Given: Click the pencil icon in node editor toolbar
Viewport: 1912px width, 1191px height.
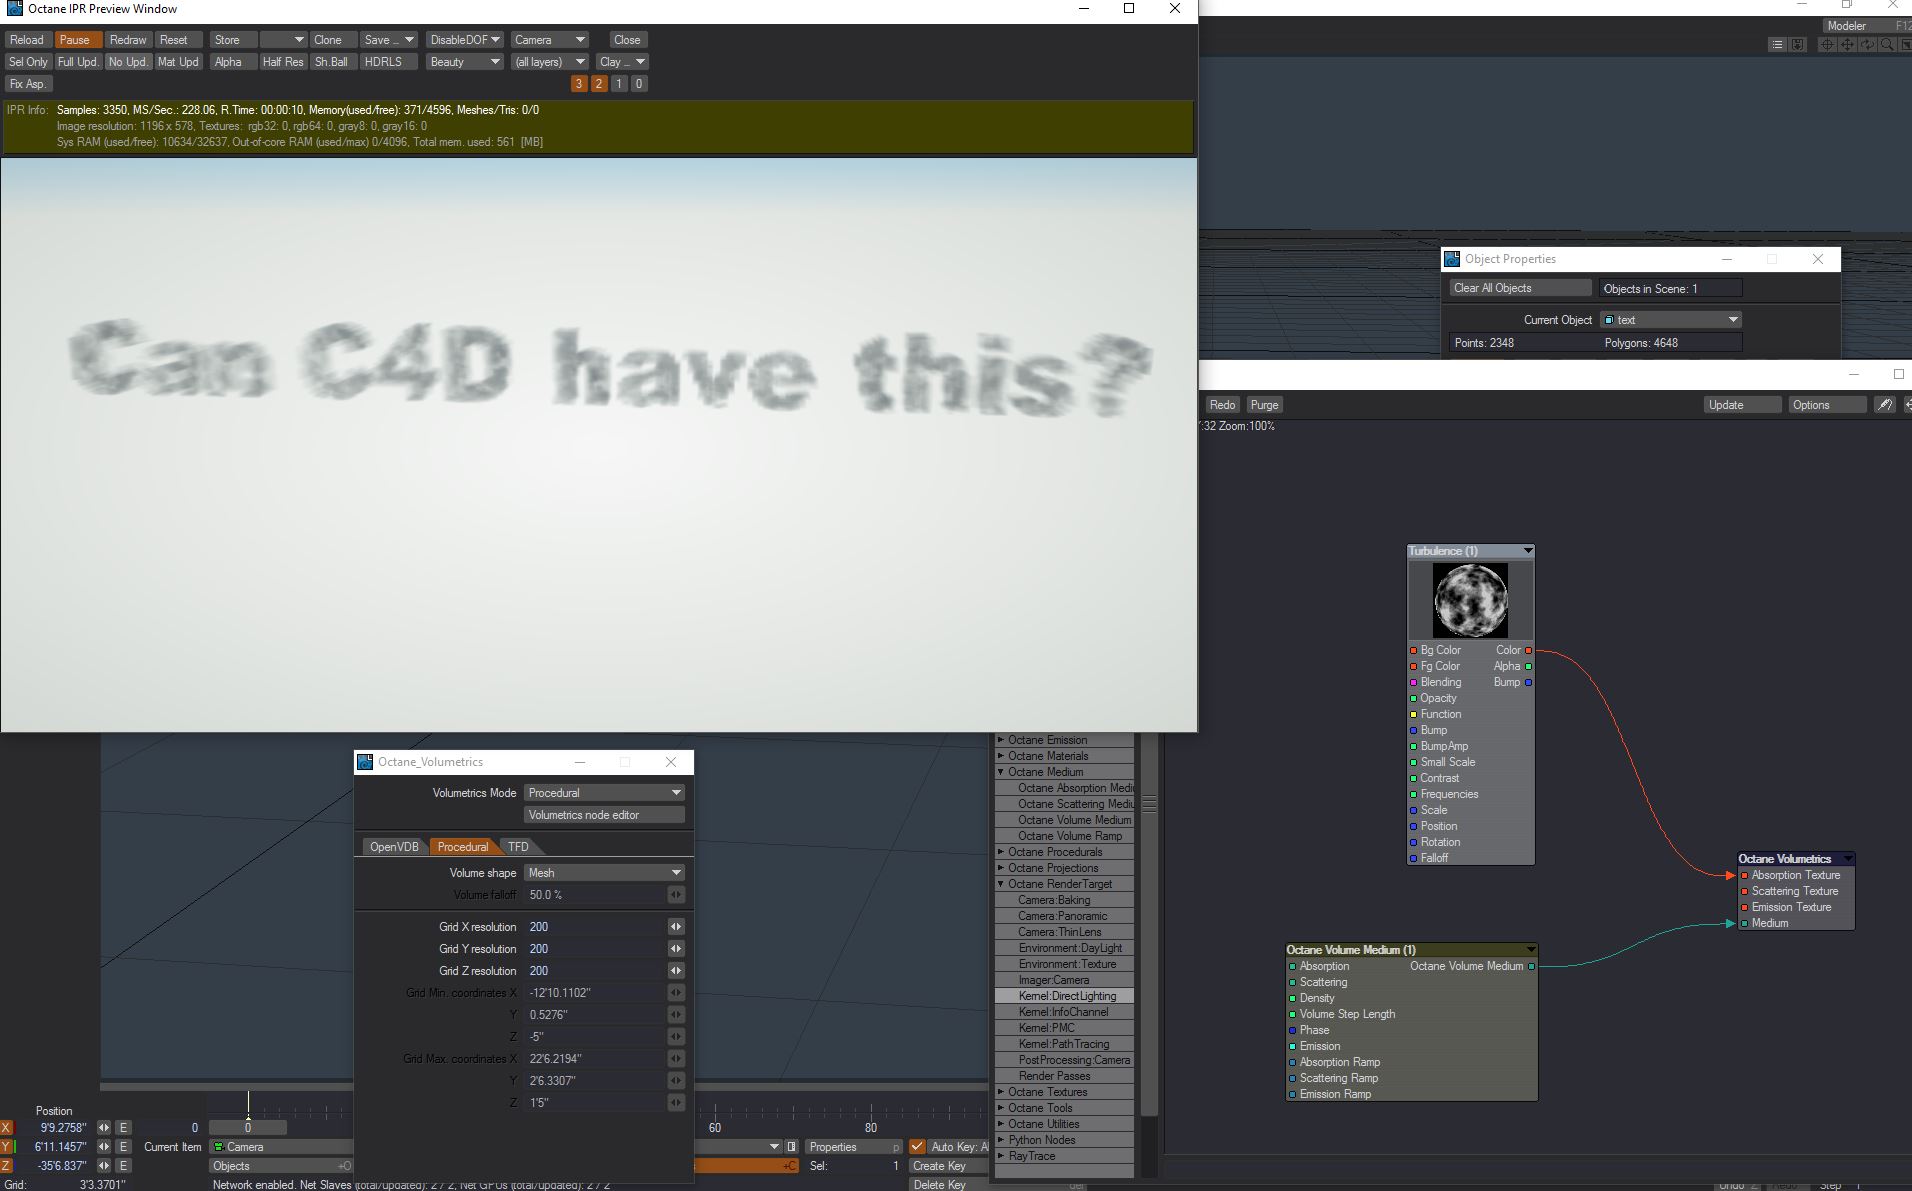Looking at the screenshot, I should 1885,405.
